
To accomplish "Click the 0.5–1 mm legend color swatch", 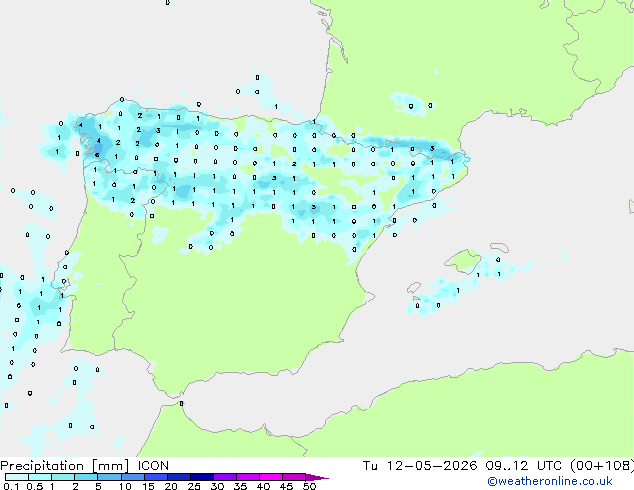I will (x=40, y=477).
